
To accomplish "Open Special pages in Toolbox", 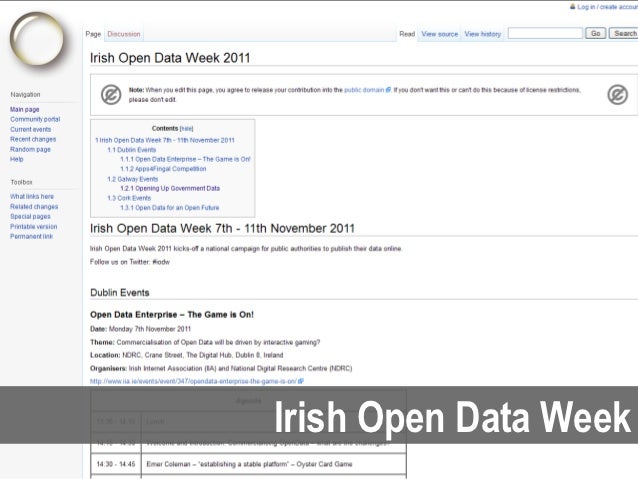I will pyautogui.click(x=30, y=217).
